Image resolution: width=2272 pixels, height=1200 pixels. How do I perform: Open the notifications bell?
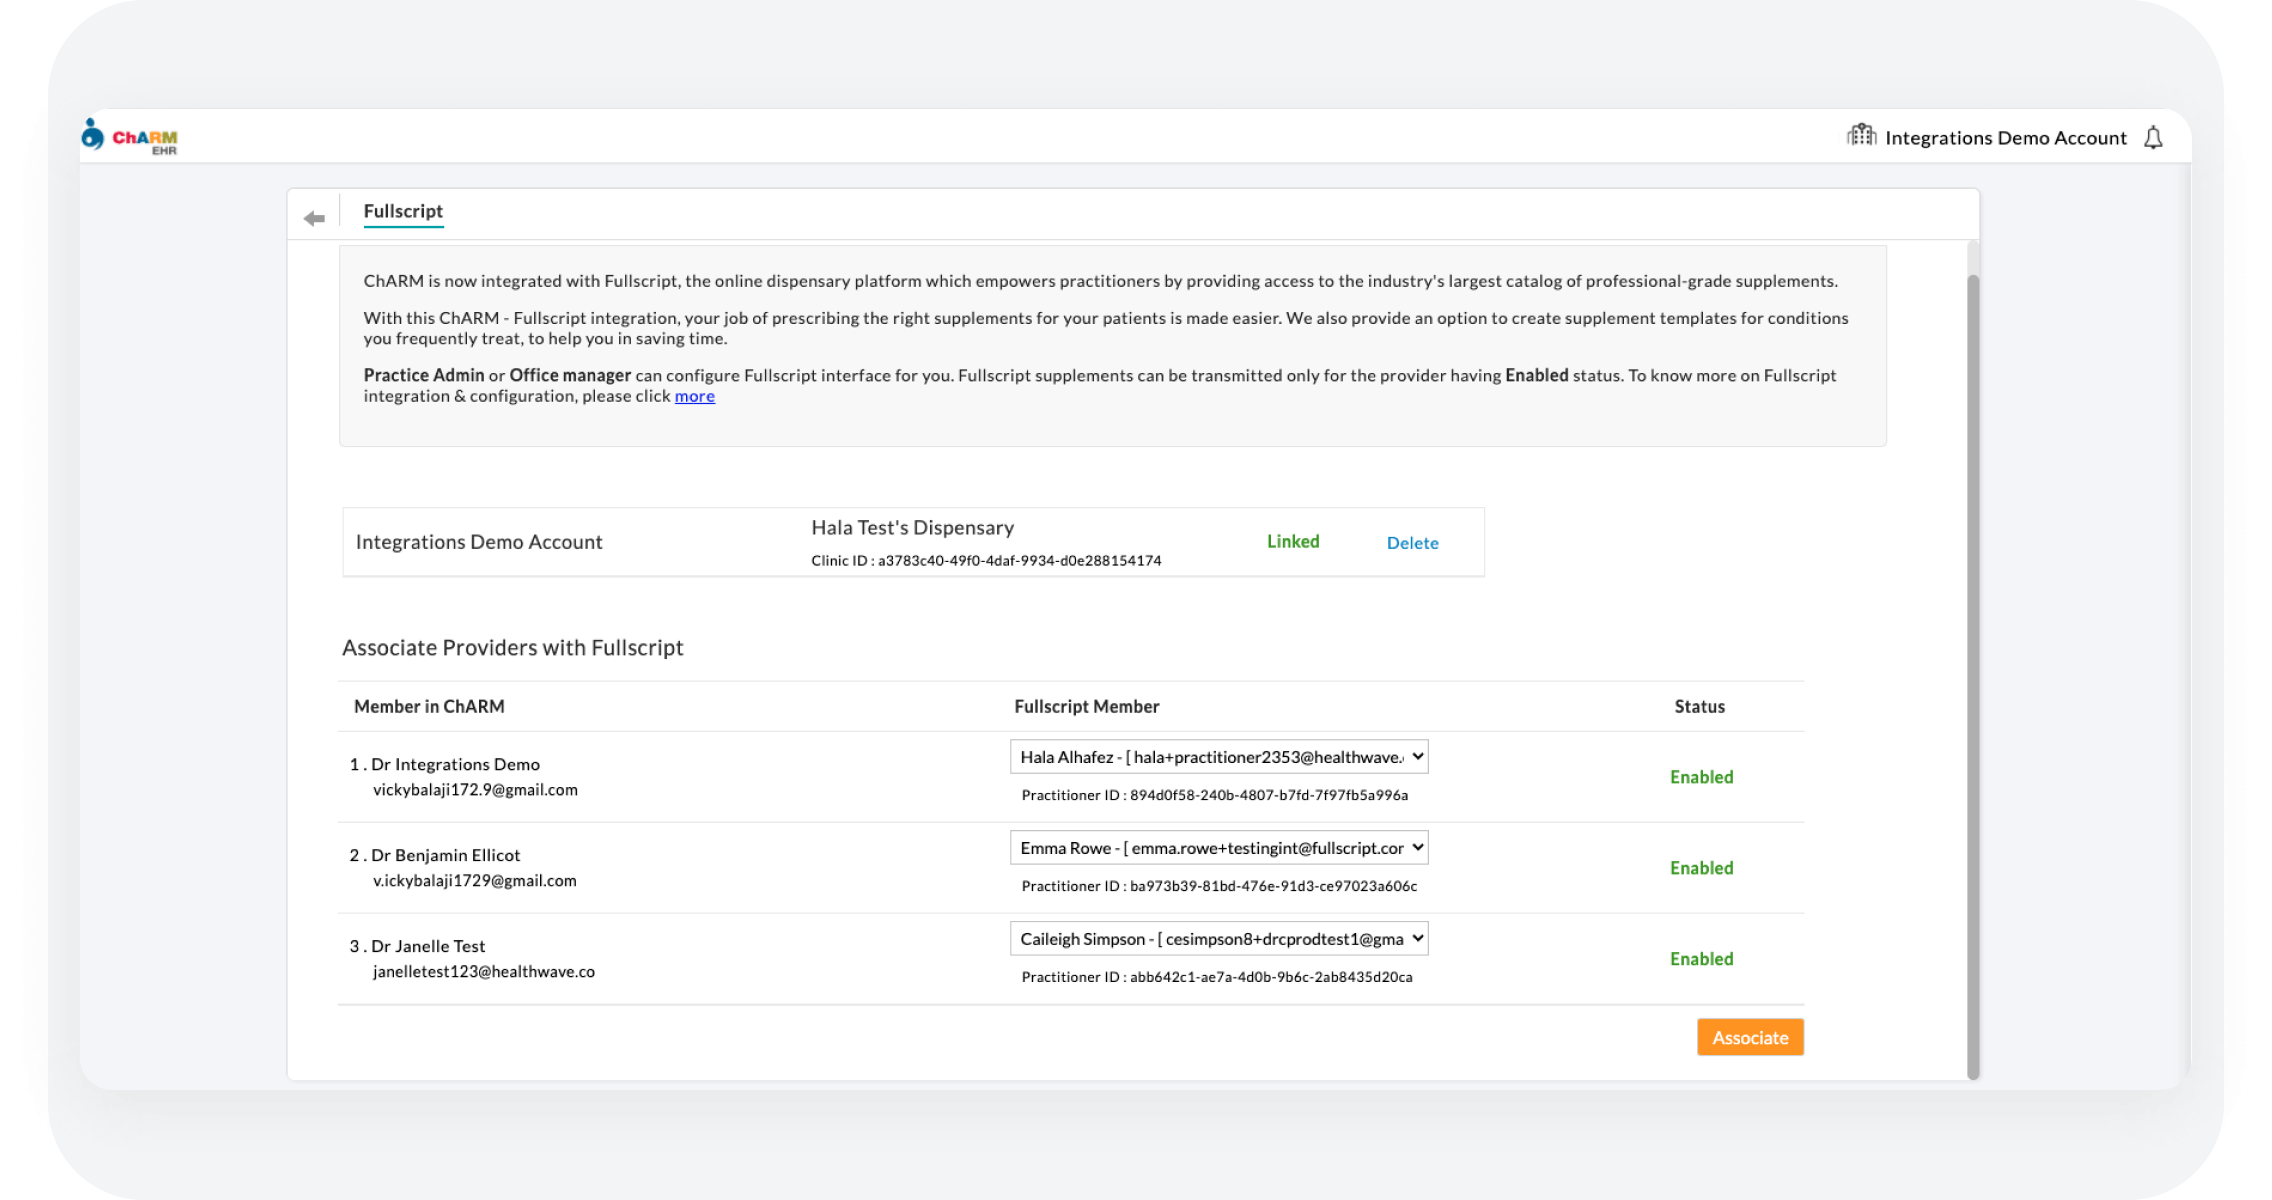coord(2153,138)
